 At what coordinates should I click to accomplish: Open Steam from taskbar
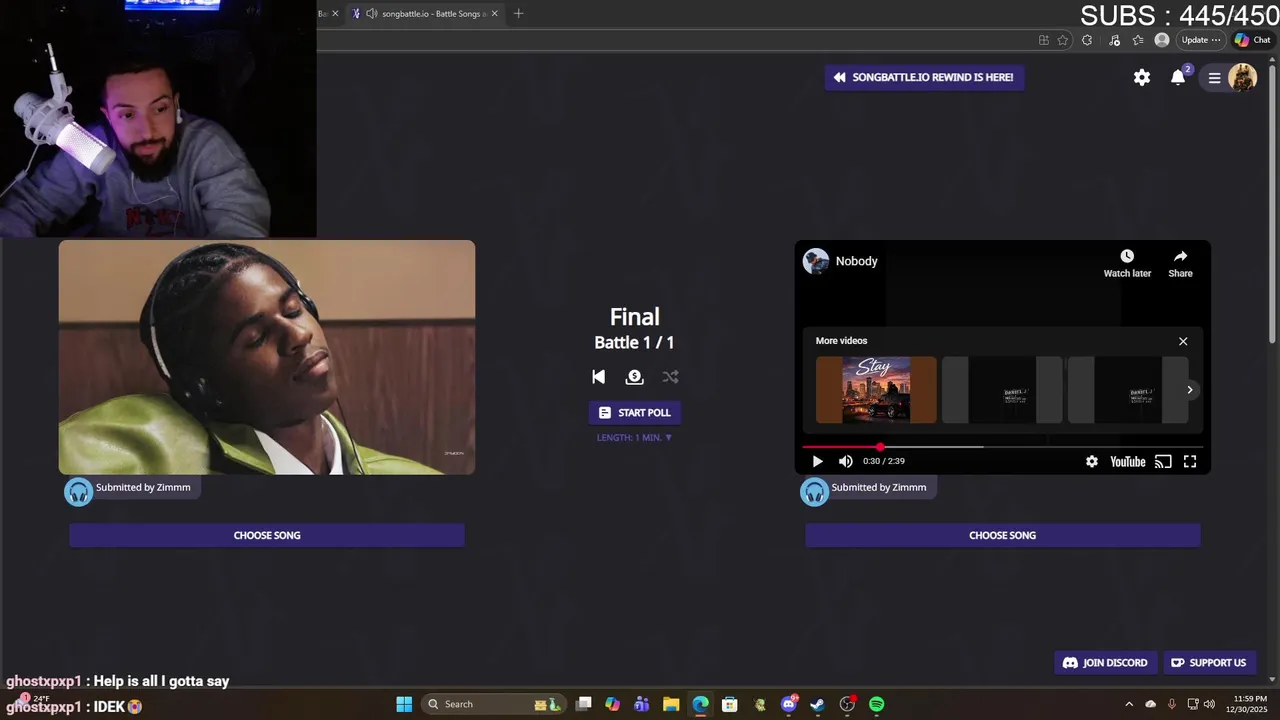pos(817,704)
